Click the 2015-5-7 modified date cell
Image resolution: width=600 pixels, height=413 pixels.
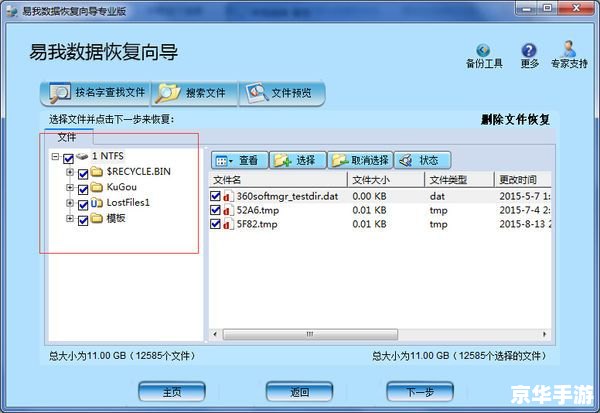pos(525,196)
